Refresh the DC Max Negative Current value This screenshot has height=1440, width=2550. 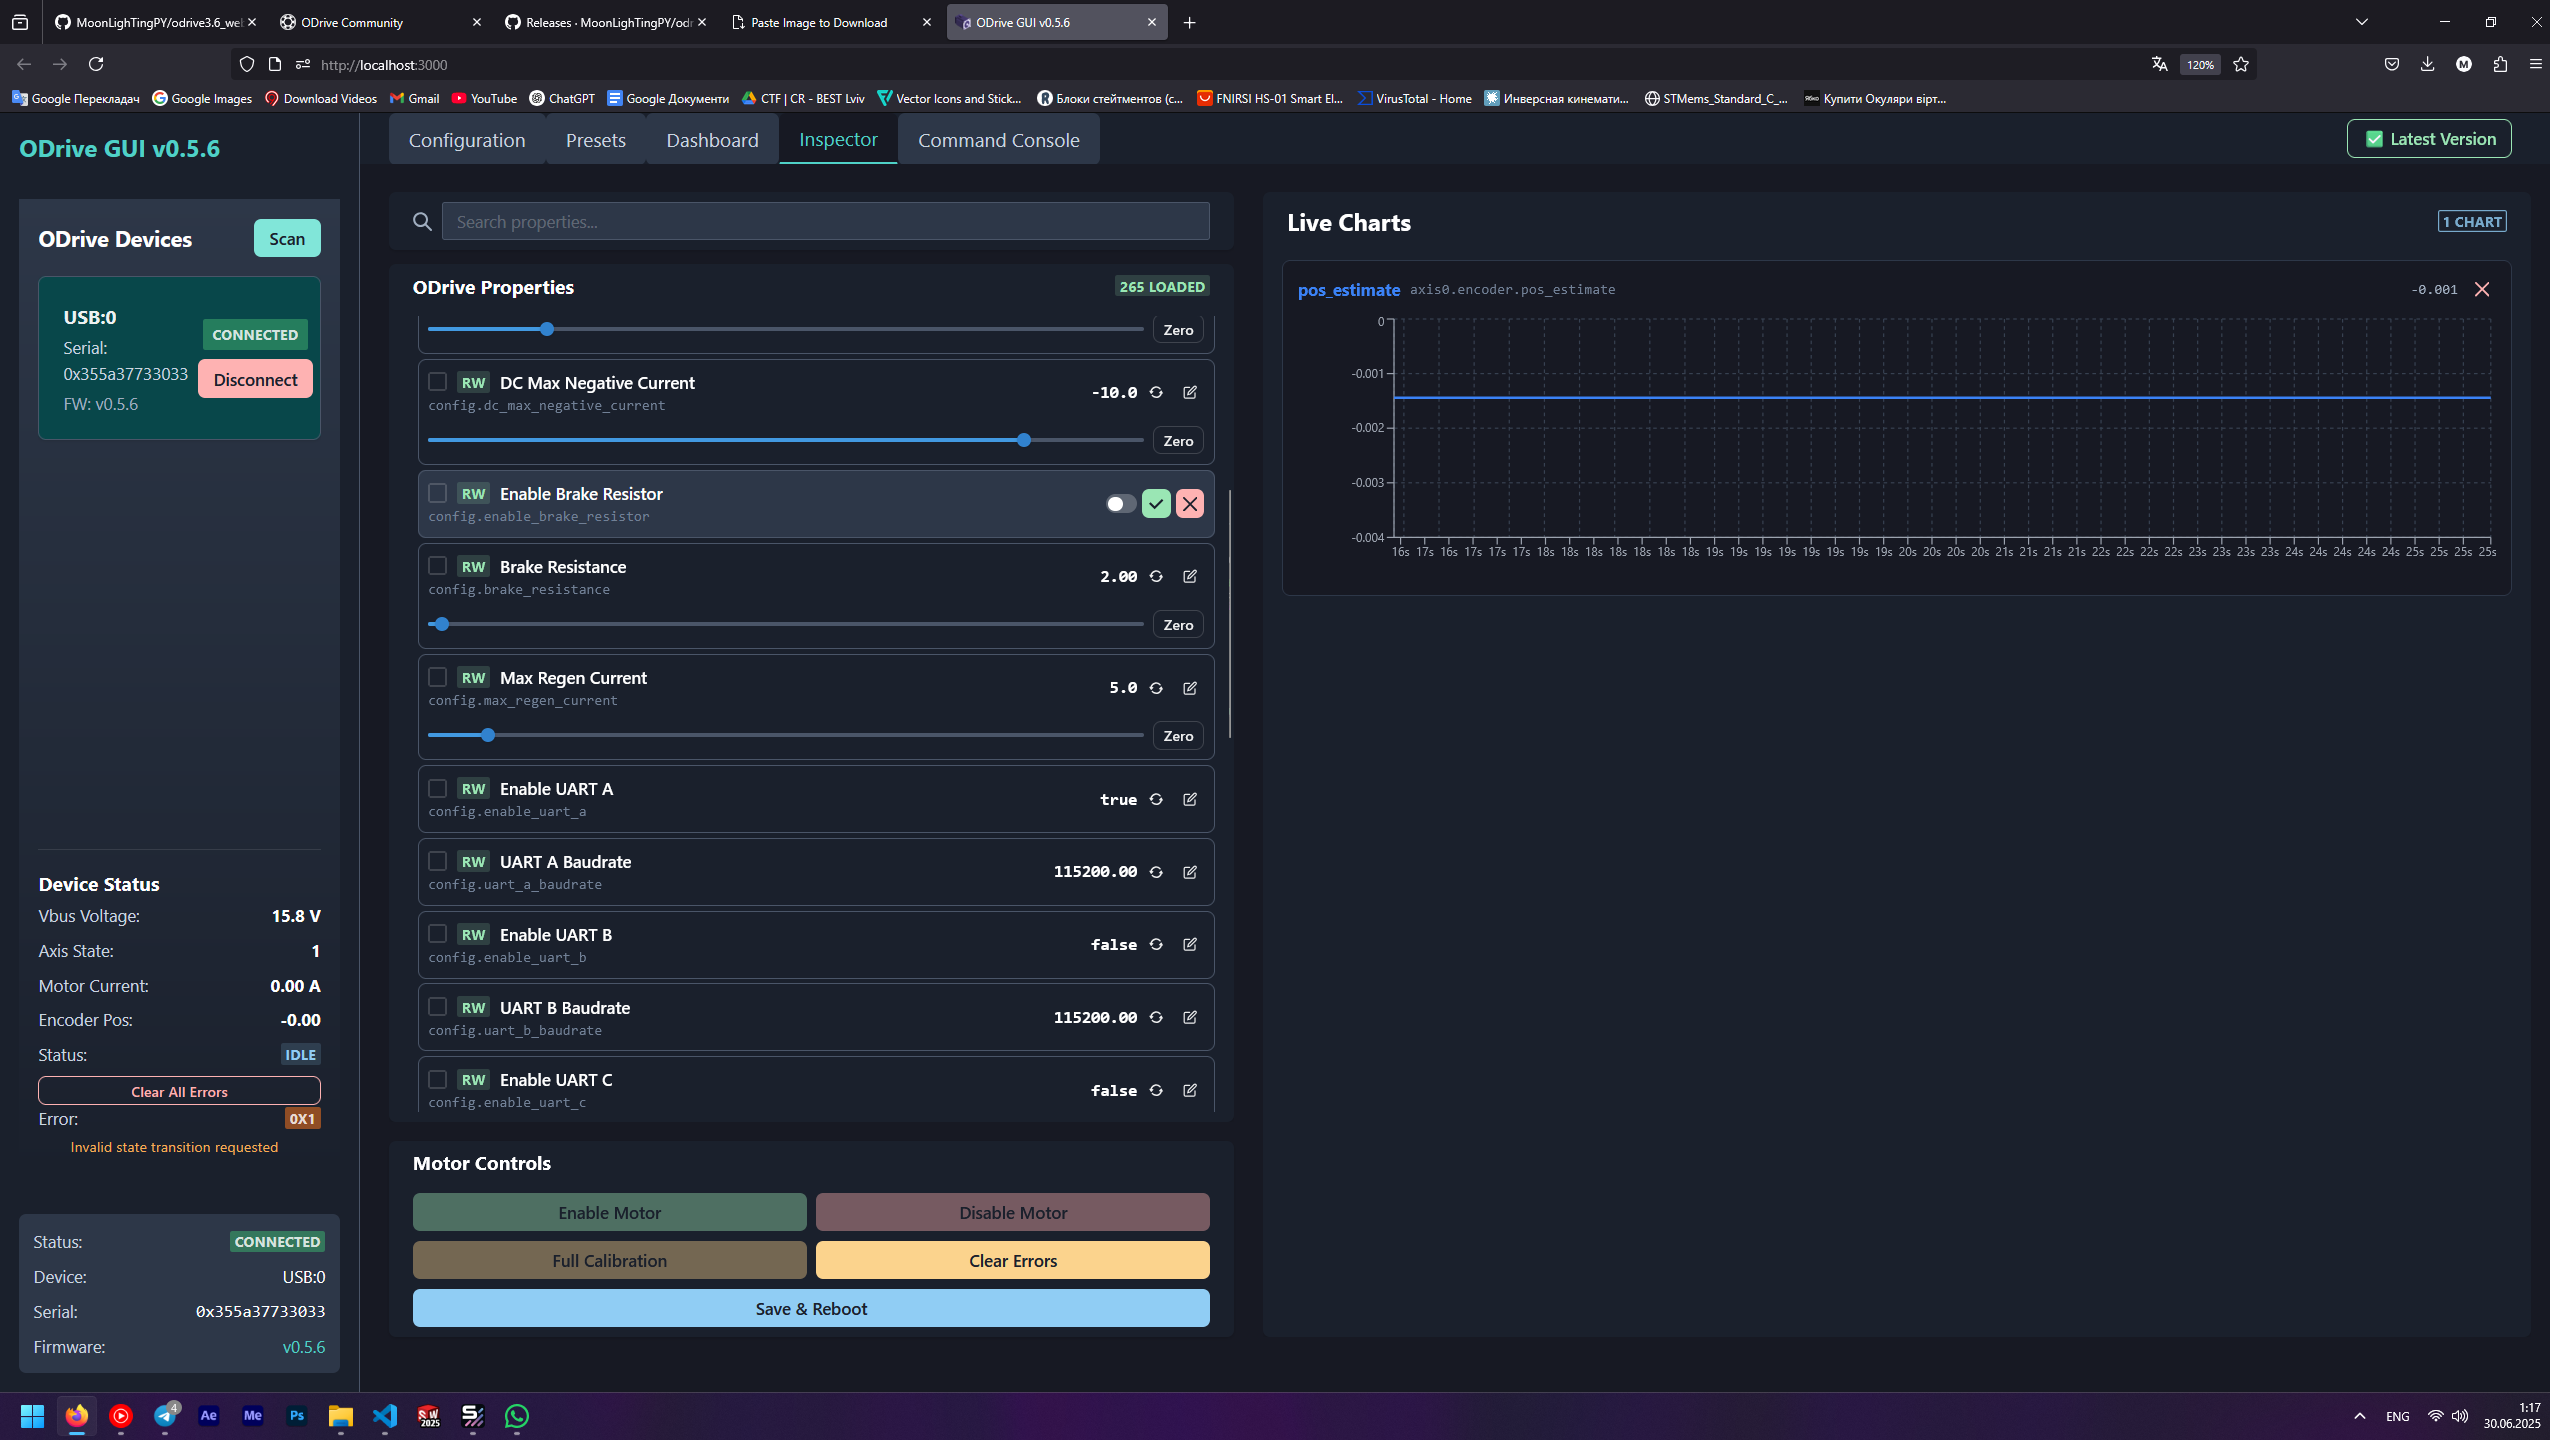[1156, 393]
